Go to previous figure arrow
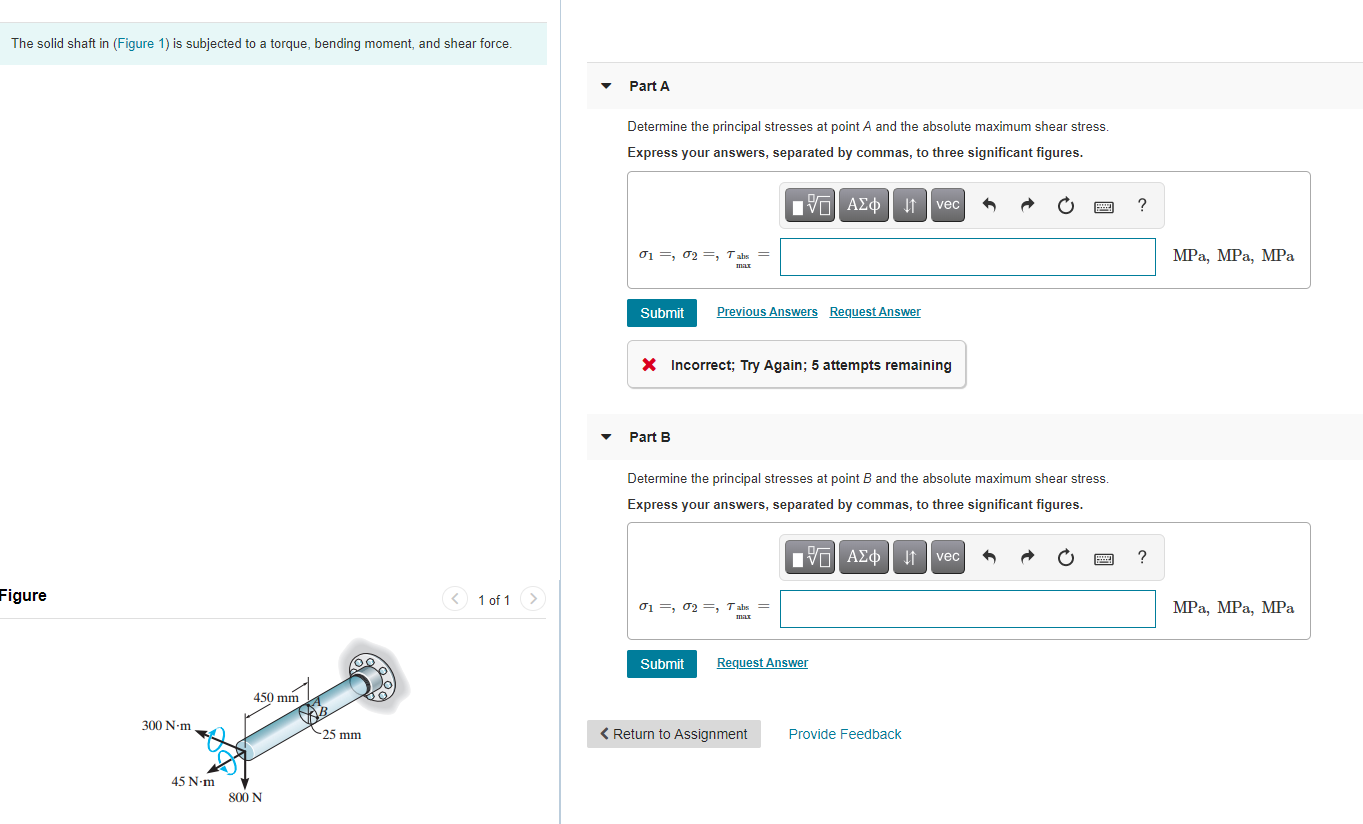The width and height of the screenshot is (1363, 824). coord(455,599)
